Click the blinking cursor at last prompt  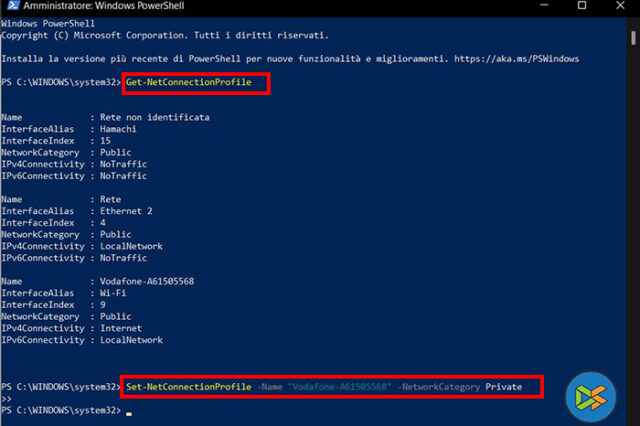click(x=129, y=411)
